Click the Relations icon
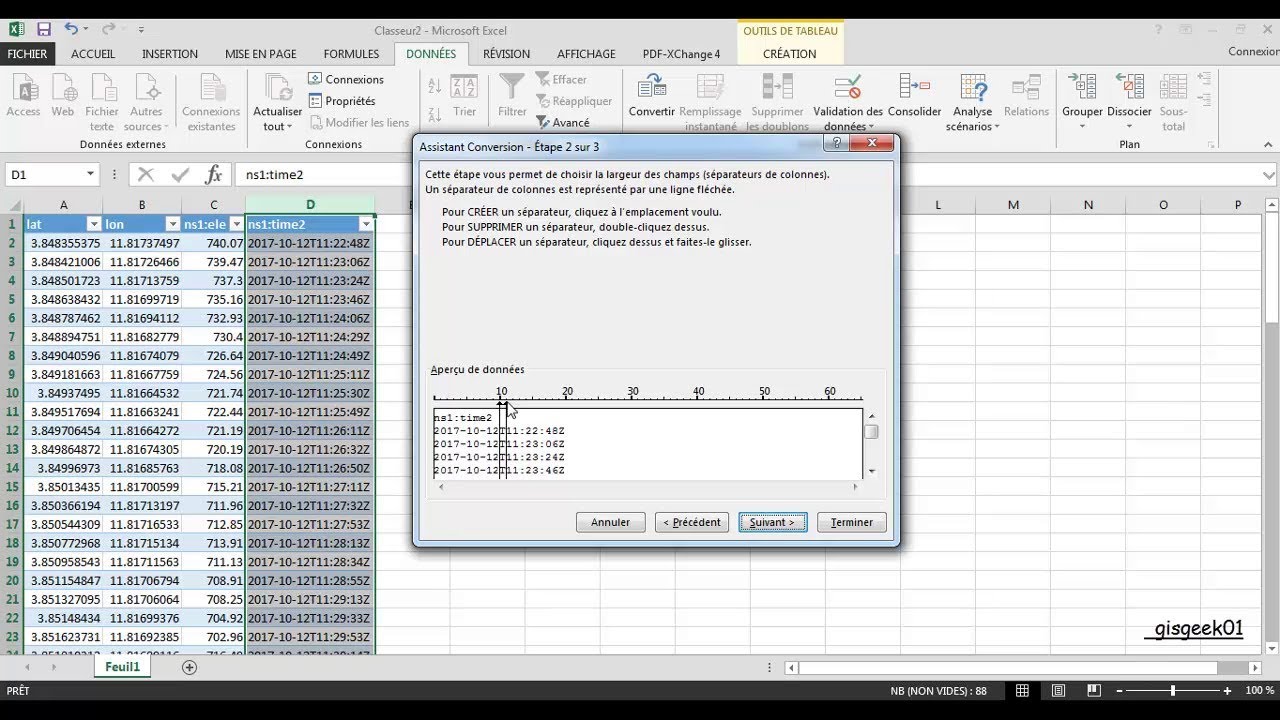The image size is (1280, 720). coord(1026,98)
